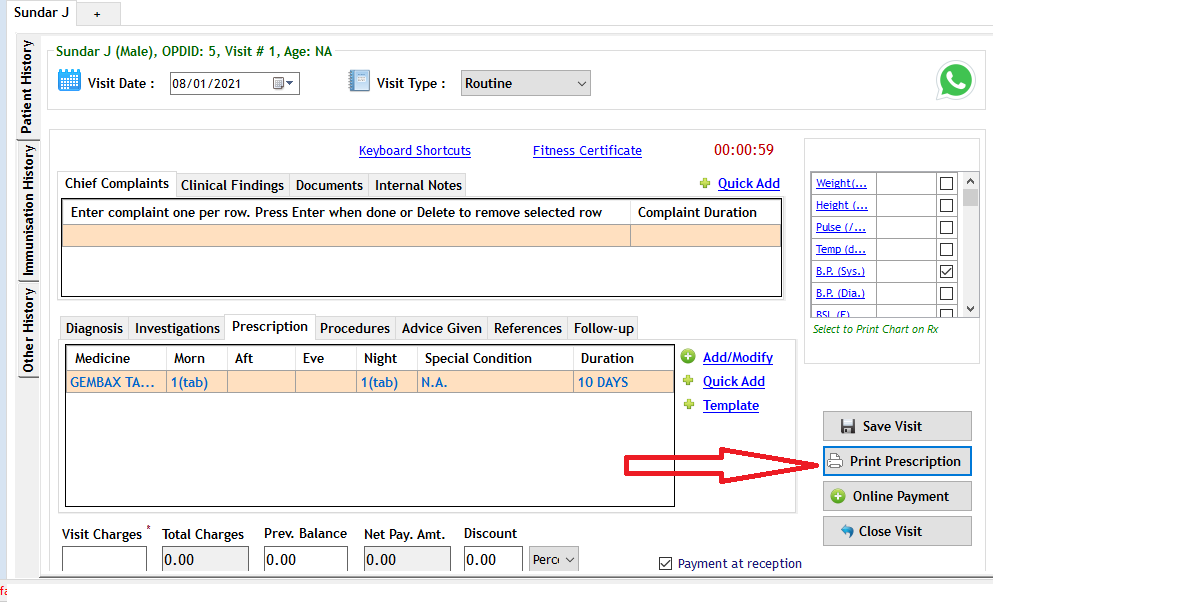Click the green plus icon beside Quick Add

tap(706, 183)
